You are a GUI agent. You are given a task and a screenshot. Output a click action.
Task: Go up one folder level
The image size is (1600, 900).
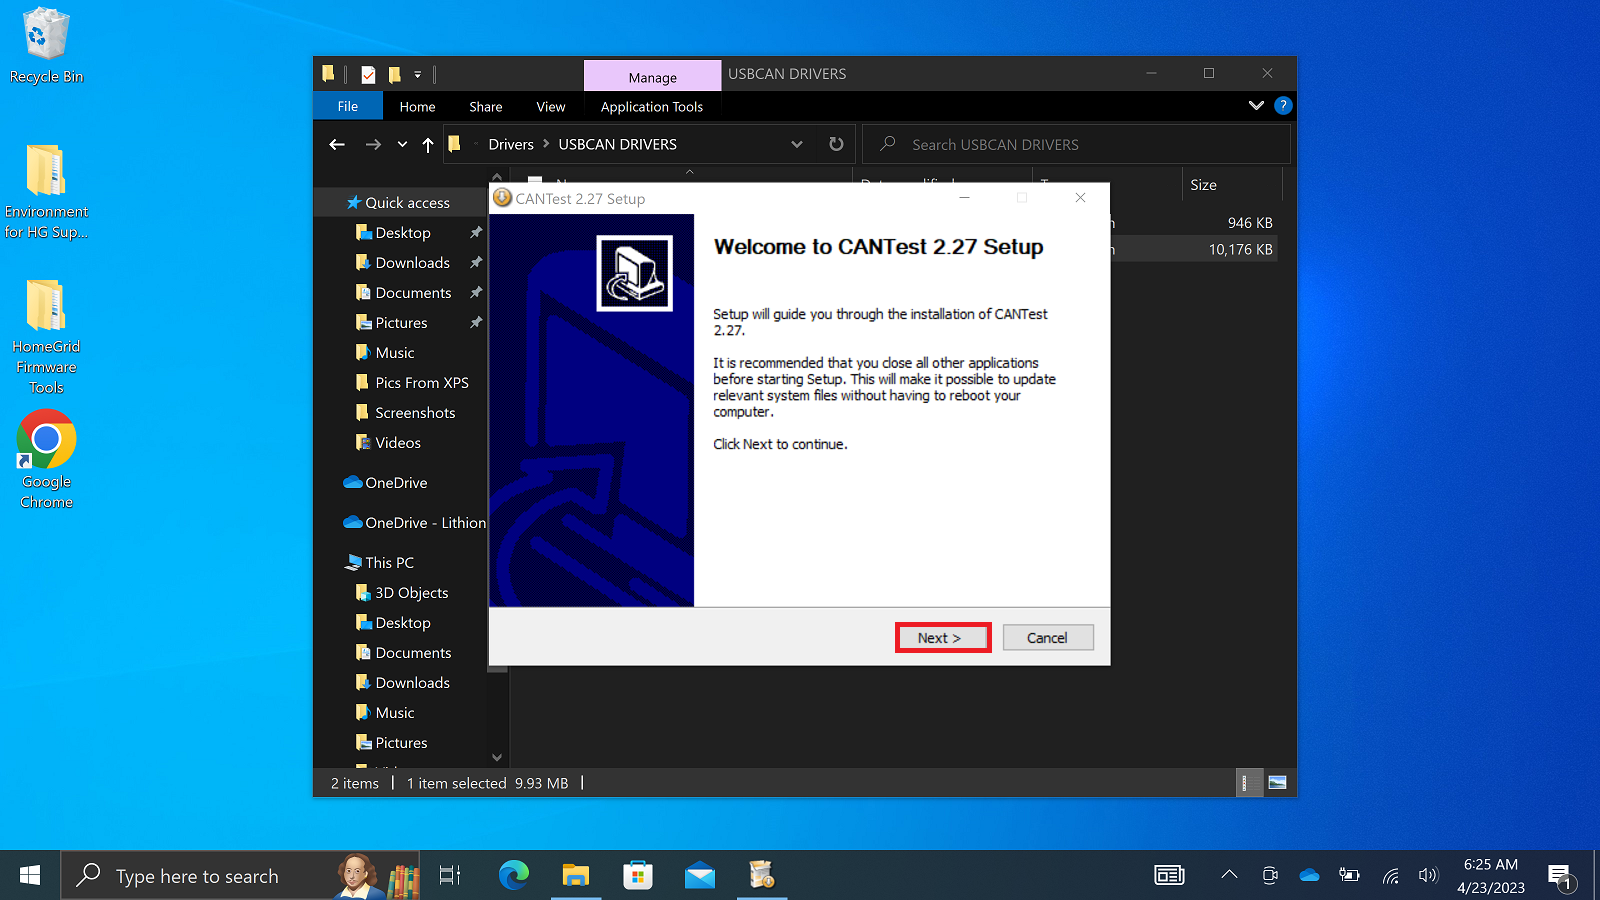click(428, 145)
